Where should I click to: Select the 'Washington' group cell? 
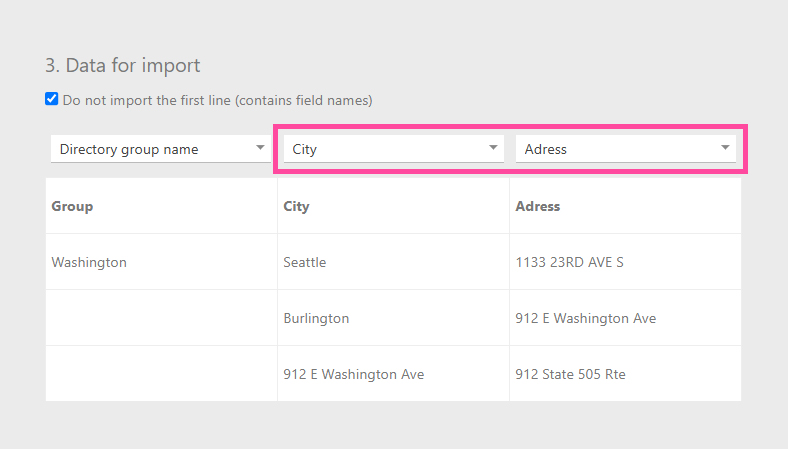[x=89, y=262]
